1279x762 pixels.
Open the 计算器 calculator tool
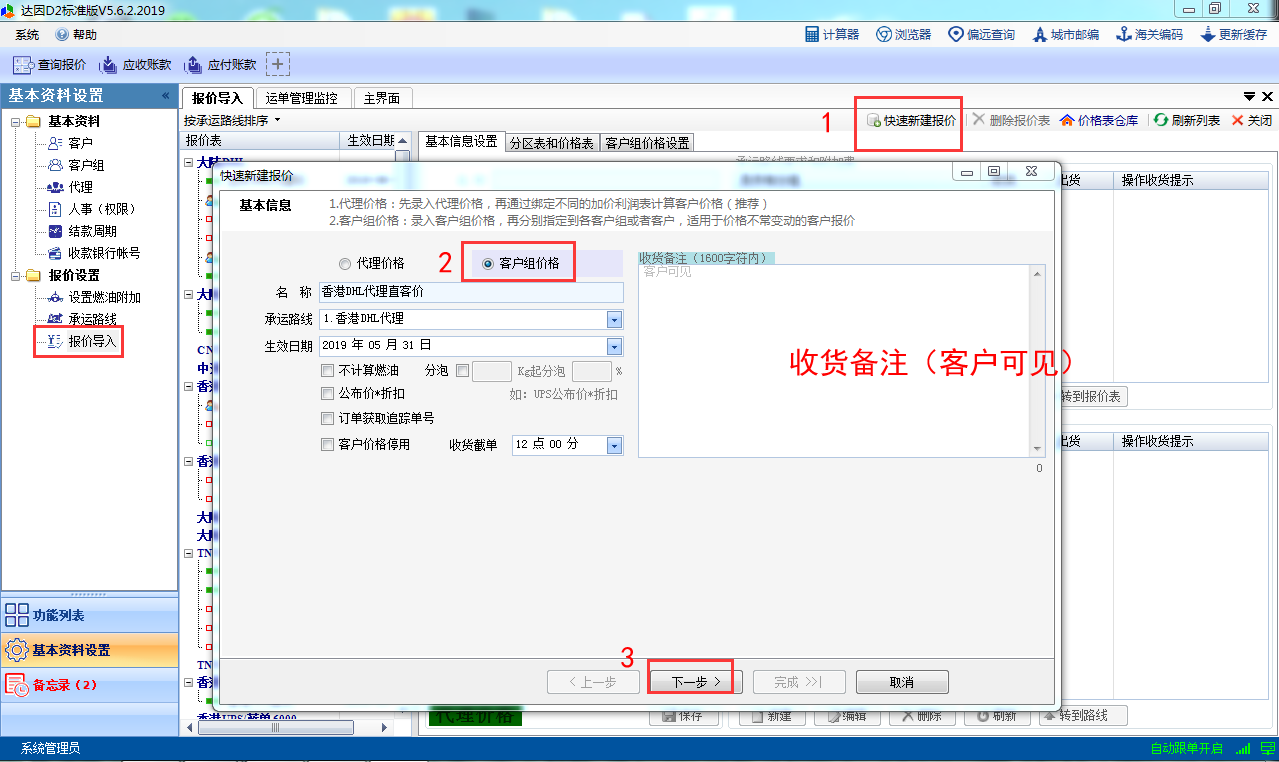(x=832, y=34)
